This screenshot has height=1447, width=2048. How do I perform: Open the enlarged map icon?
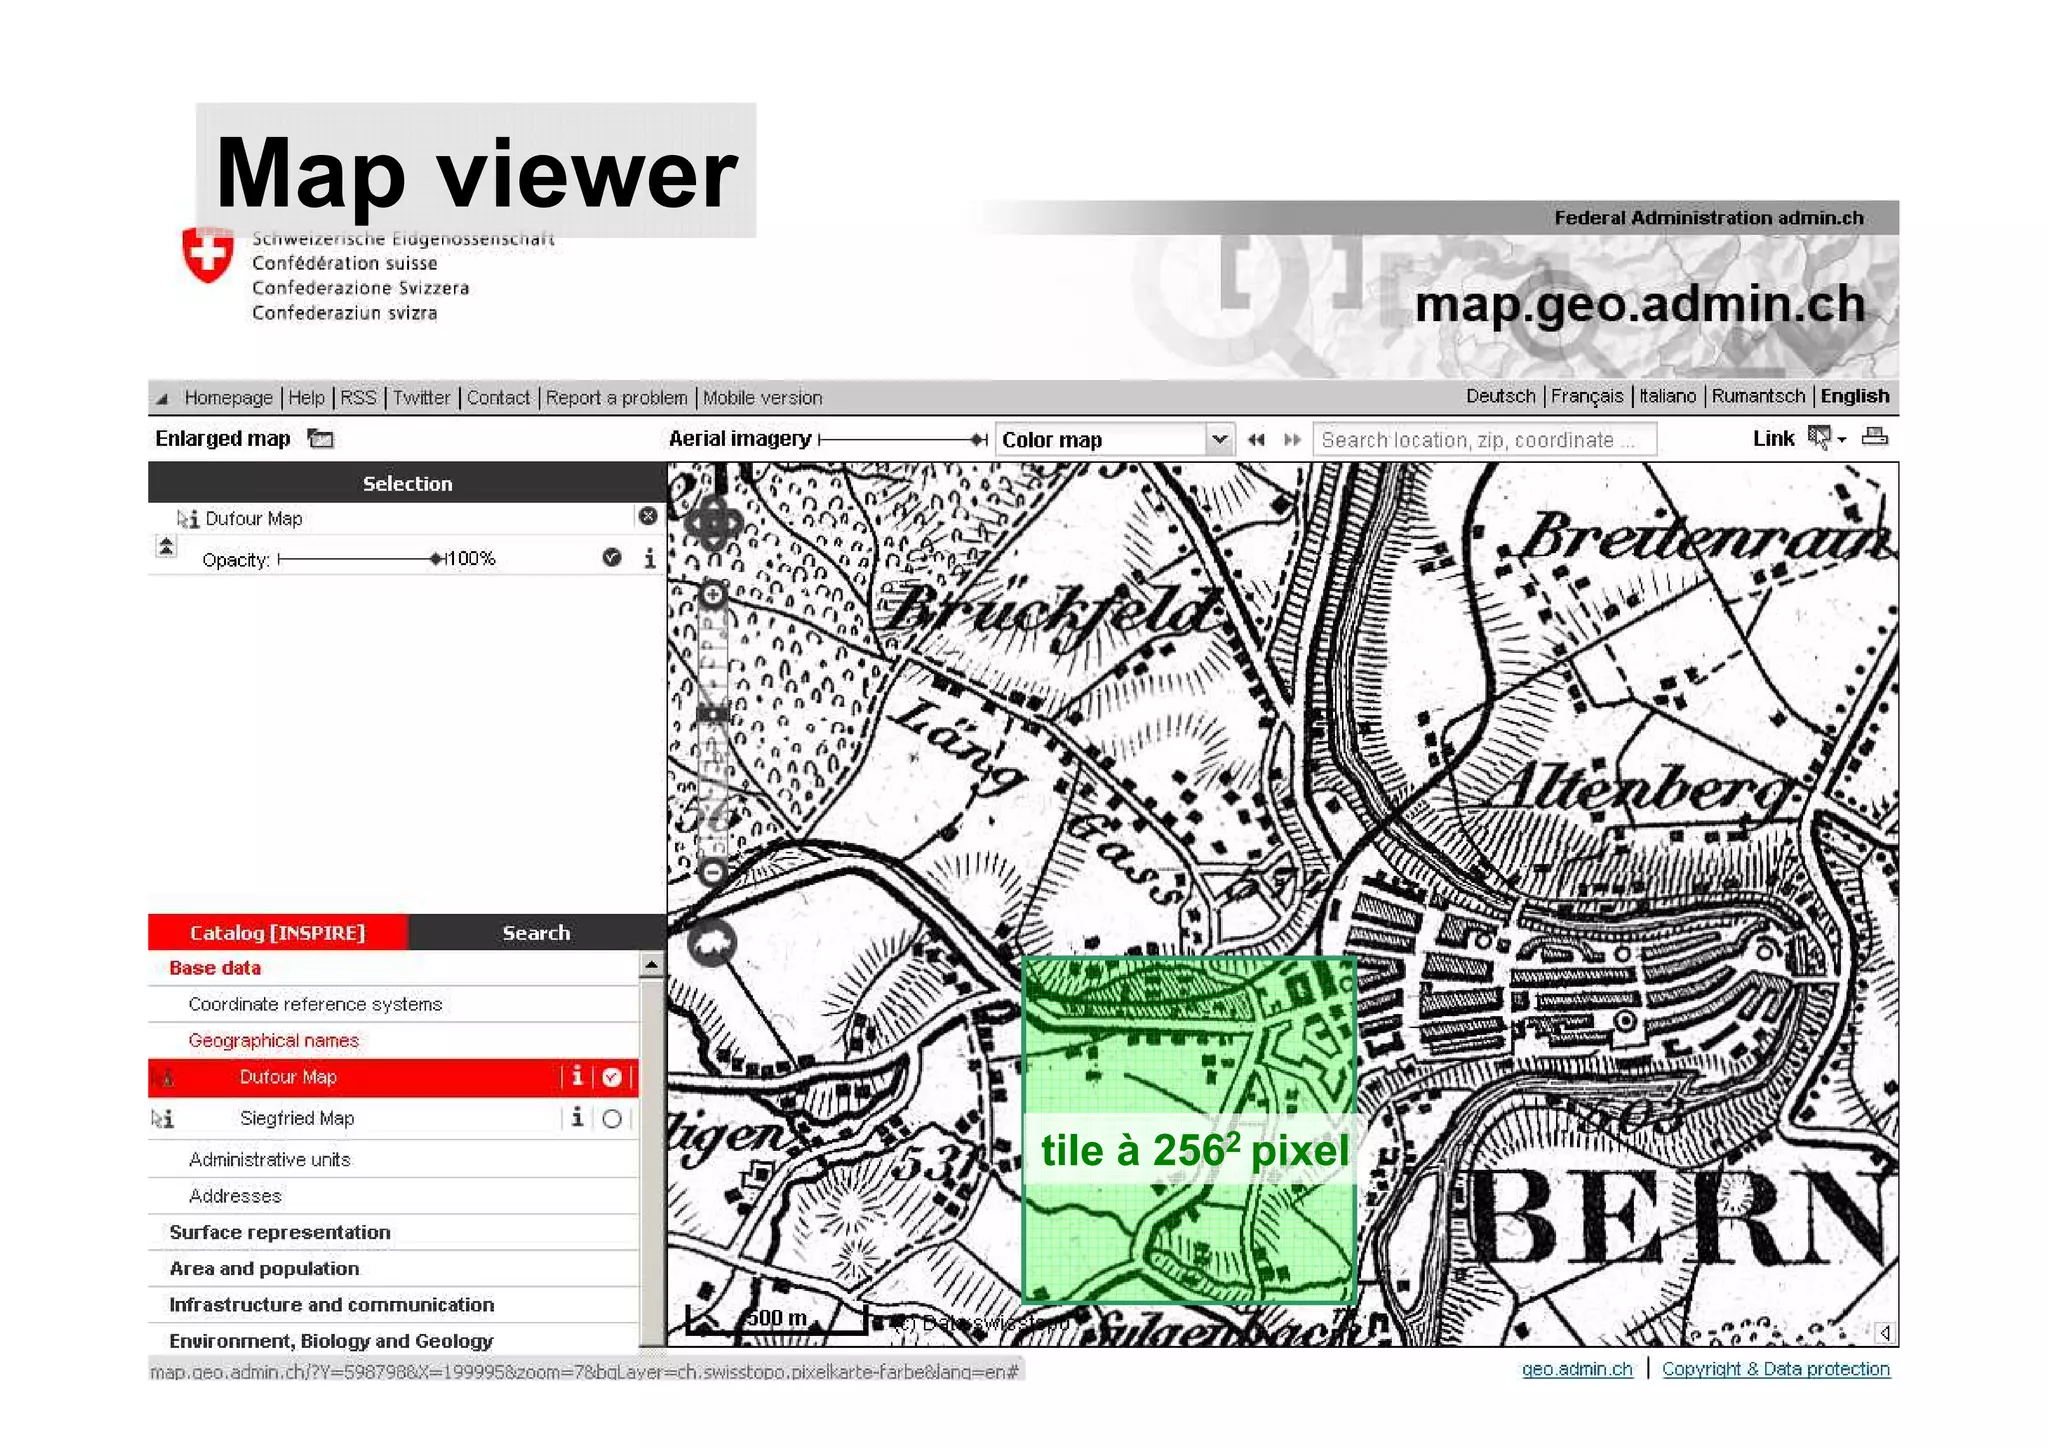(320, 438)
